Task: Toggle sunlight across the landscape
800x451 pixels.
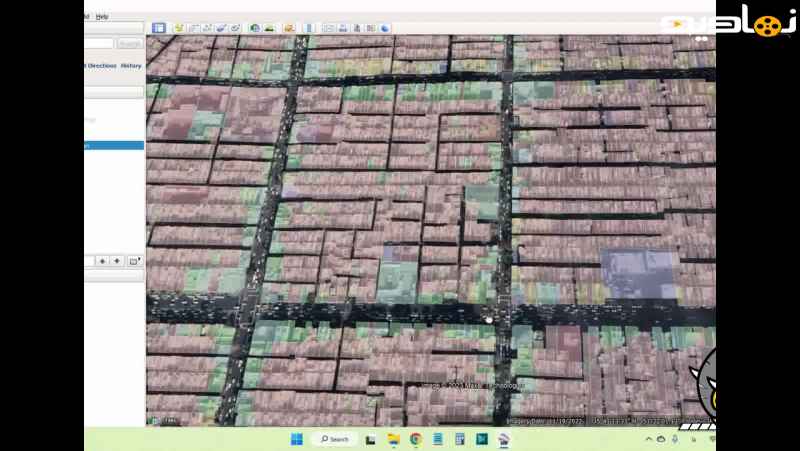Action: pyautogui.click(x=269, y=28)
